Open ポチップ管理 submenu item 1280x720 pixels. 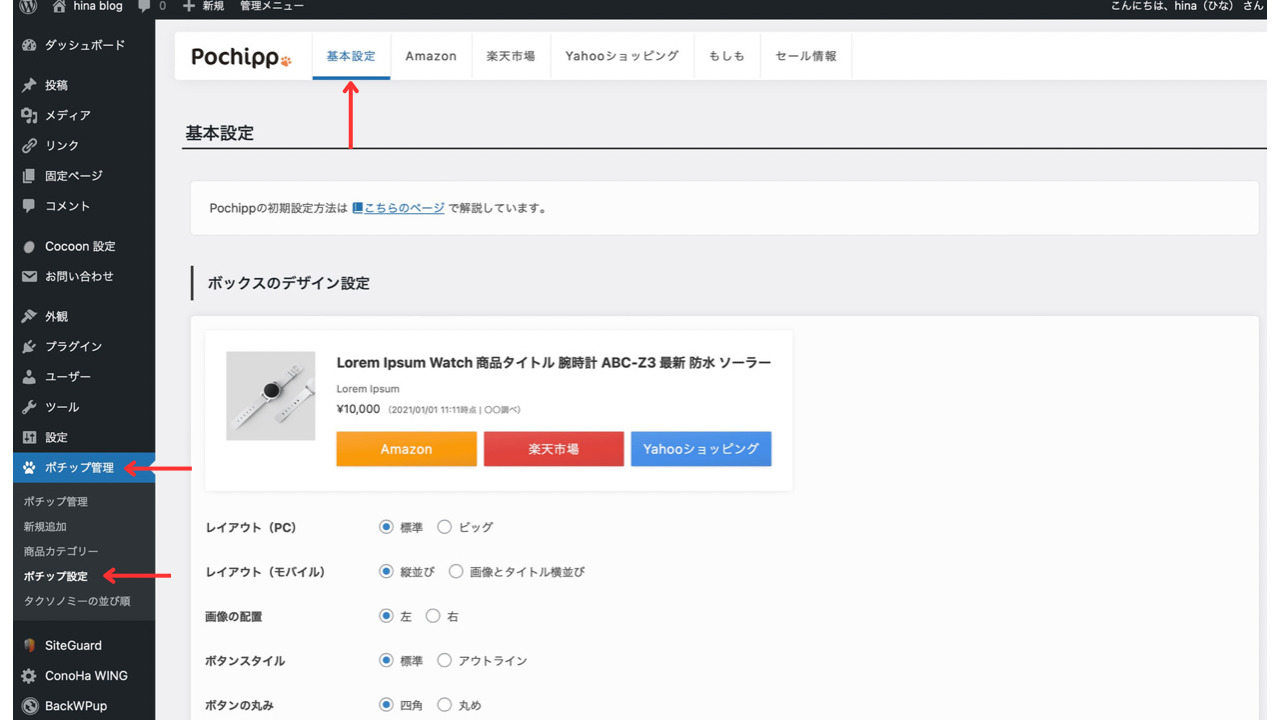point(56,501)
